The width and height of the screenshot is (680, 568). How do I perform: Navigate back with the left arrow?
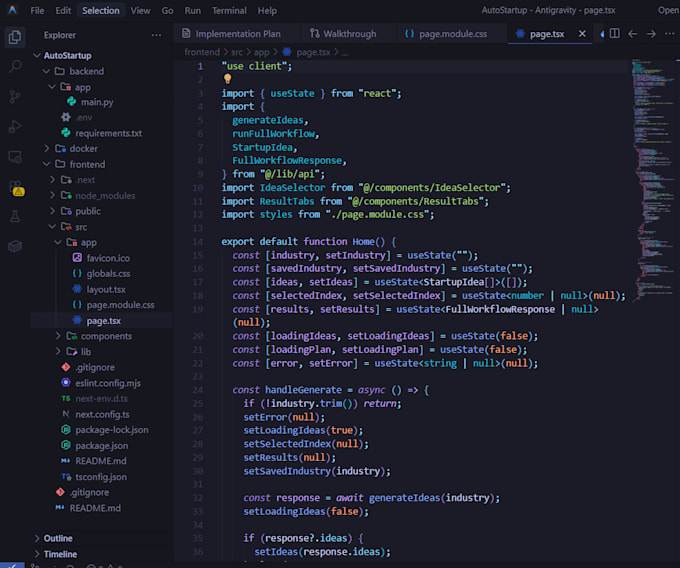point(632,34)
